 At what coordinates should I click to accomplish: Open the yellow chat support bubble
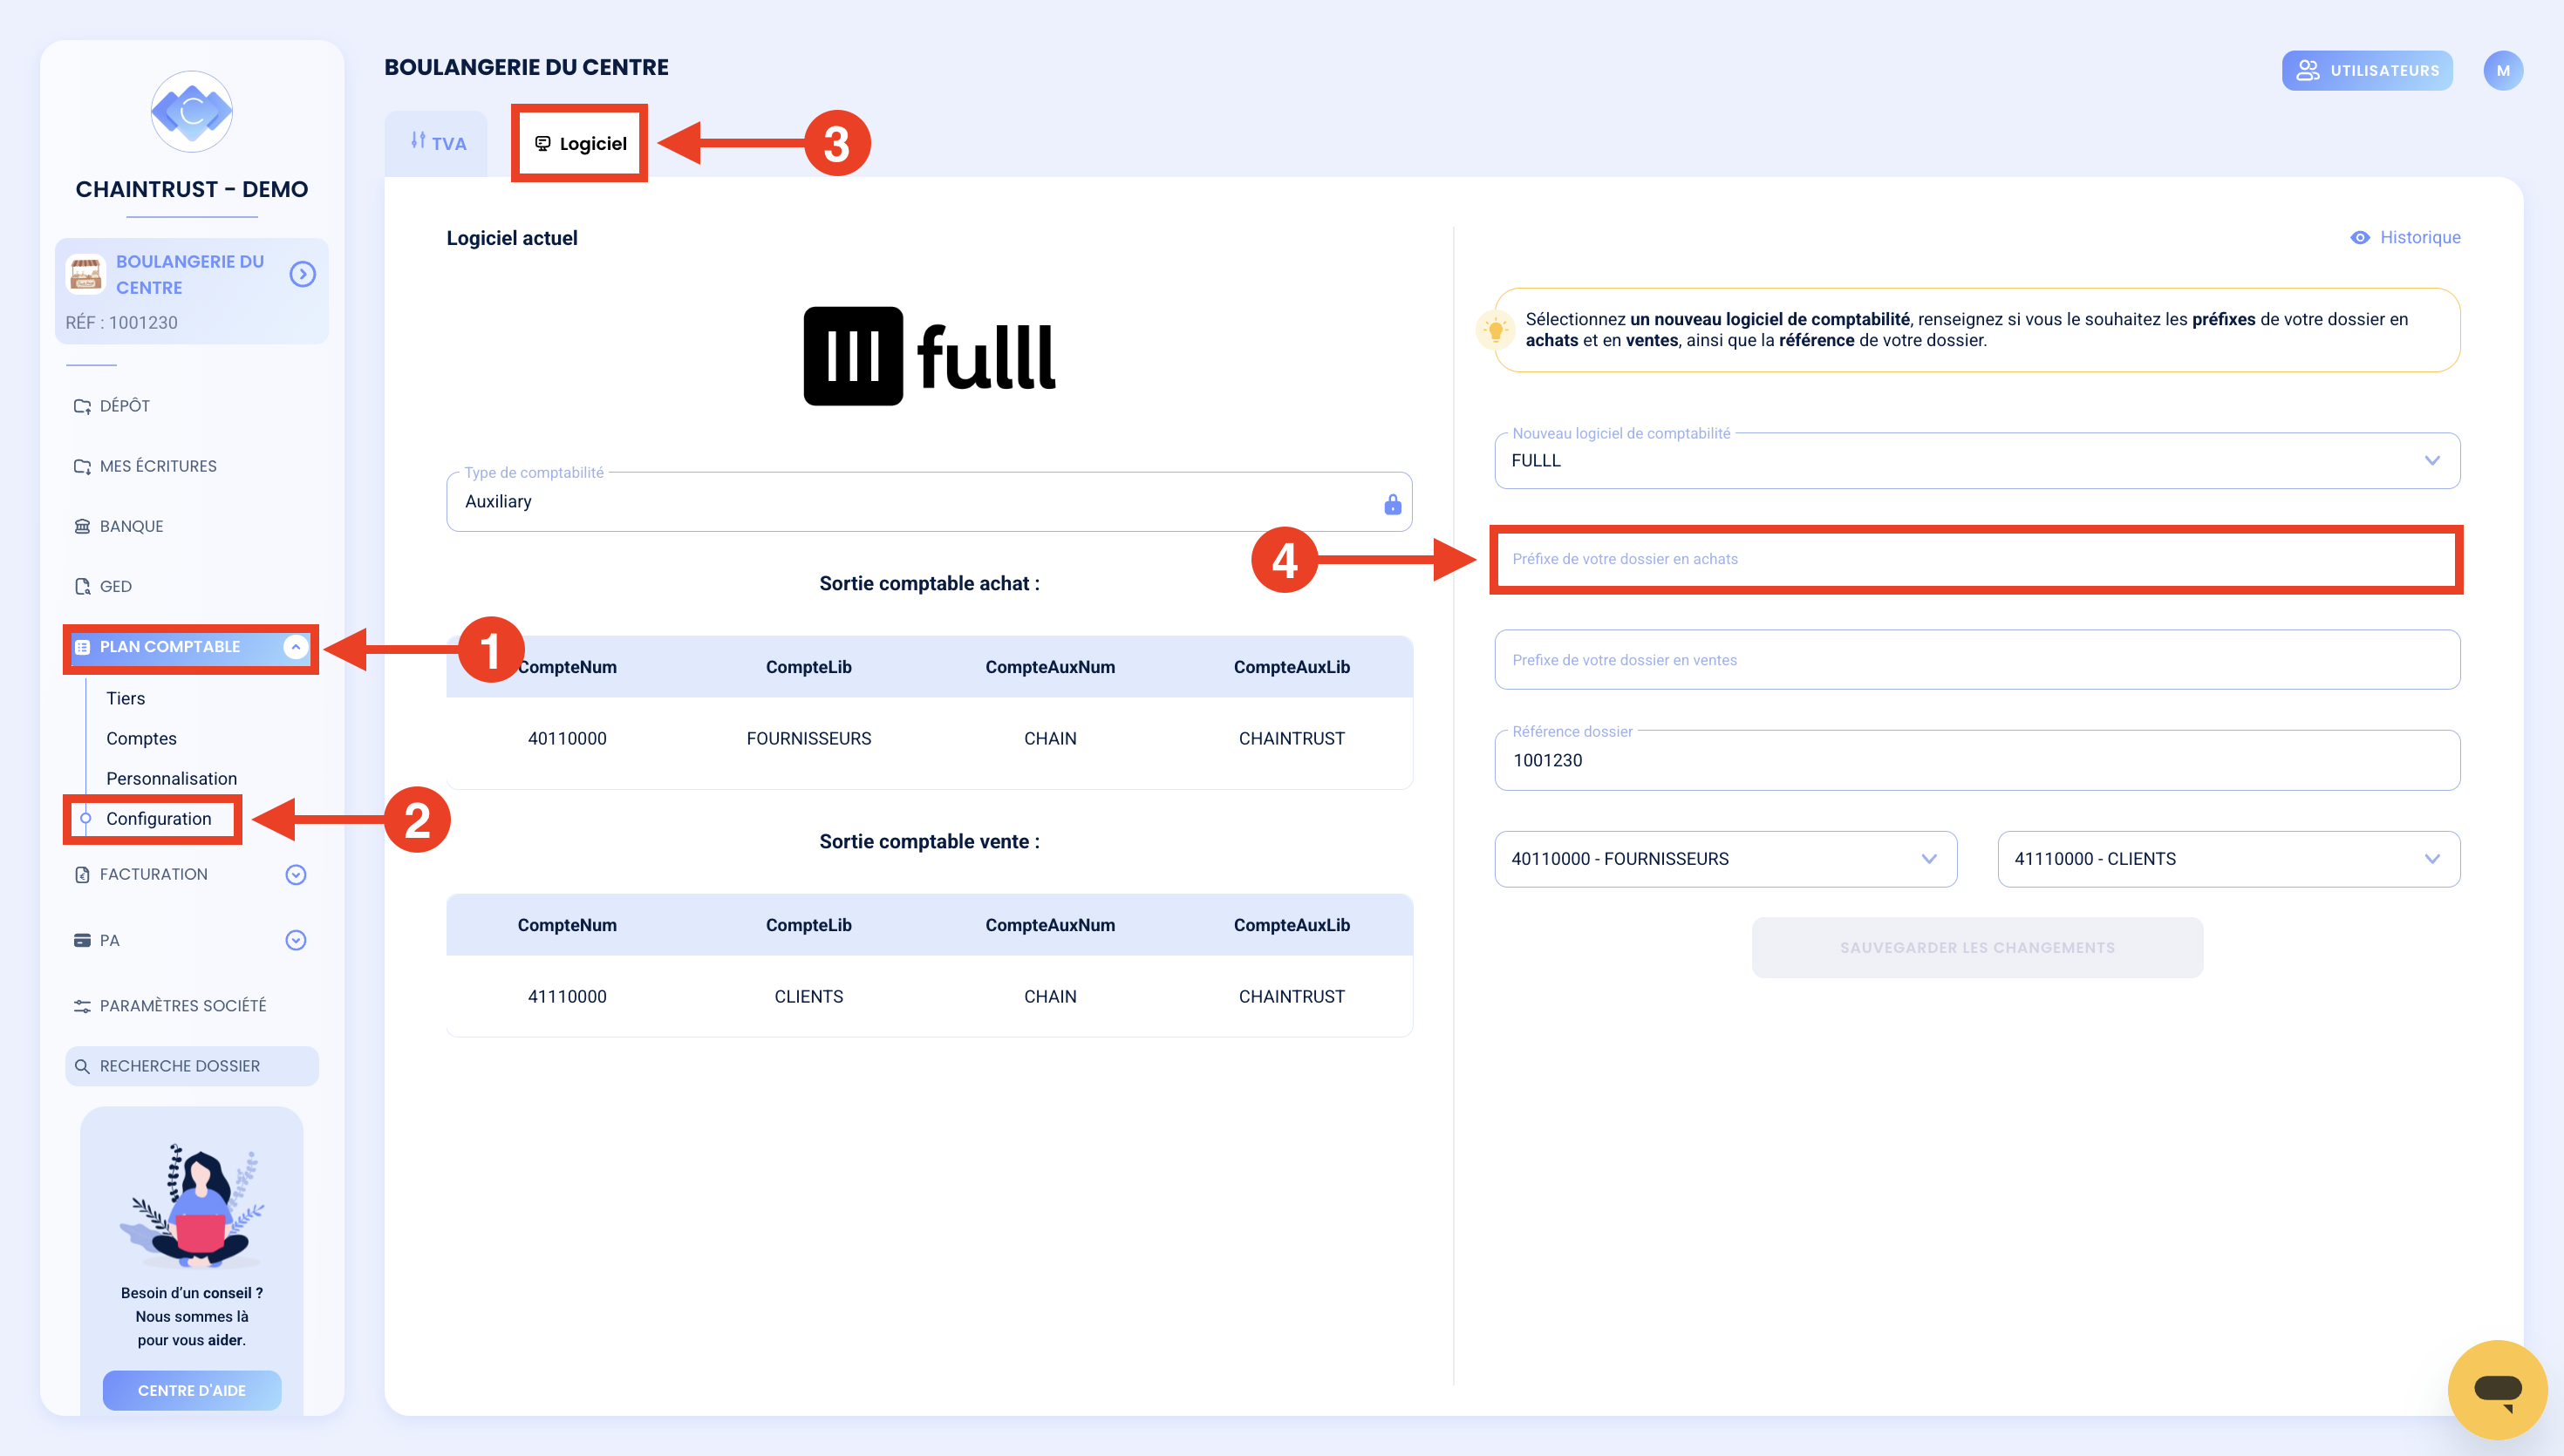(x=2497, y=1389)
